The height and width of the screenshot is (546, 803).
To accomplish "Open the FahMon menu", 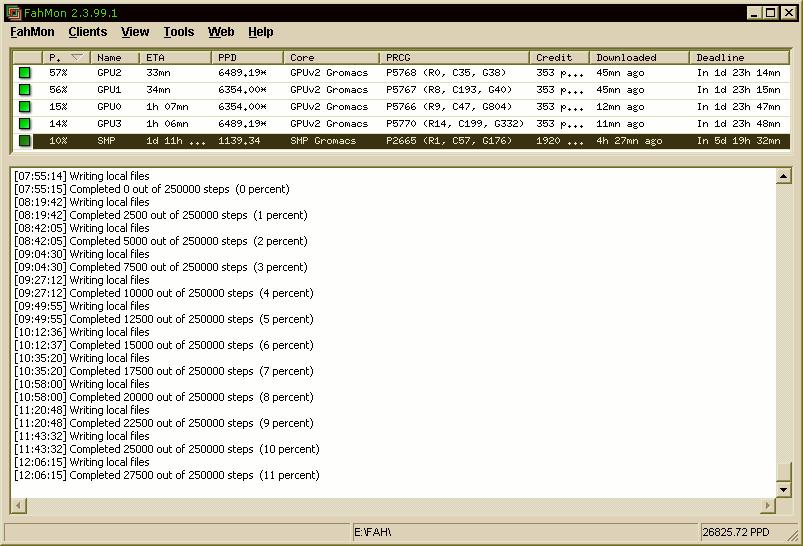I will click(x=32, y=32).
